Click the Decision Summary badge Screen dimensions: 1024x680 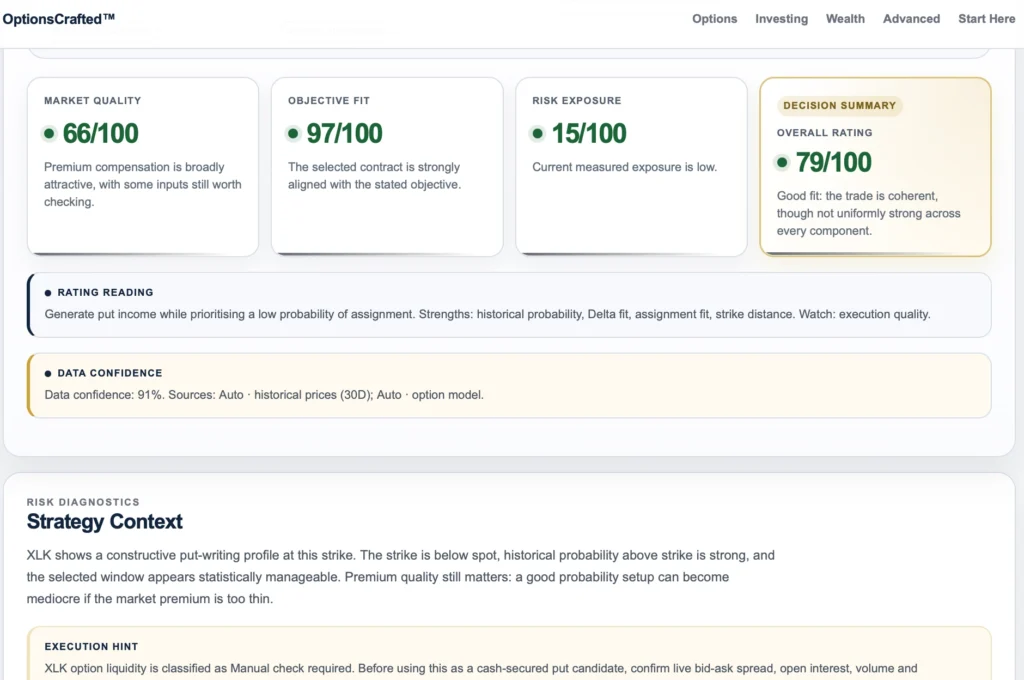pyautogui.click(x=839, y=106)
